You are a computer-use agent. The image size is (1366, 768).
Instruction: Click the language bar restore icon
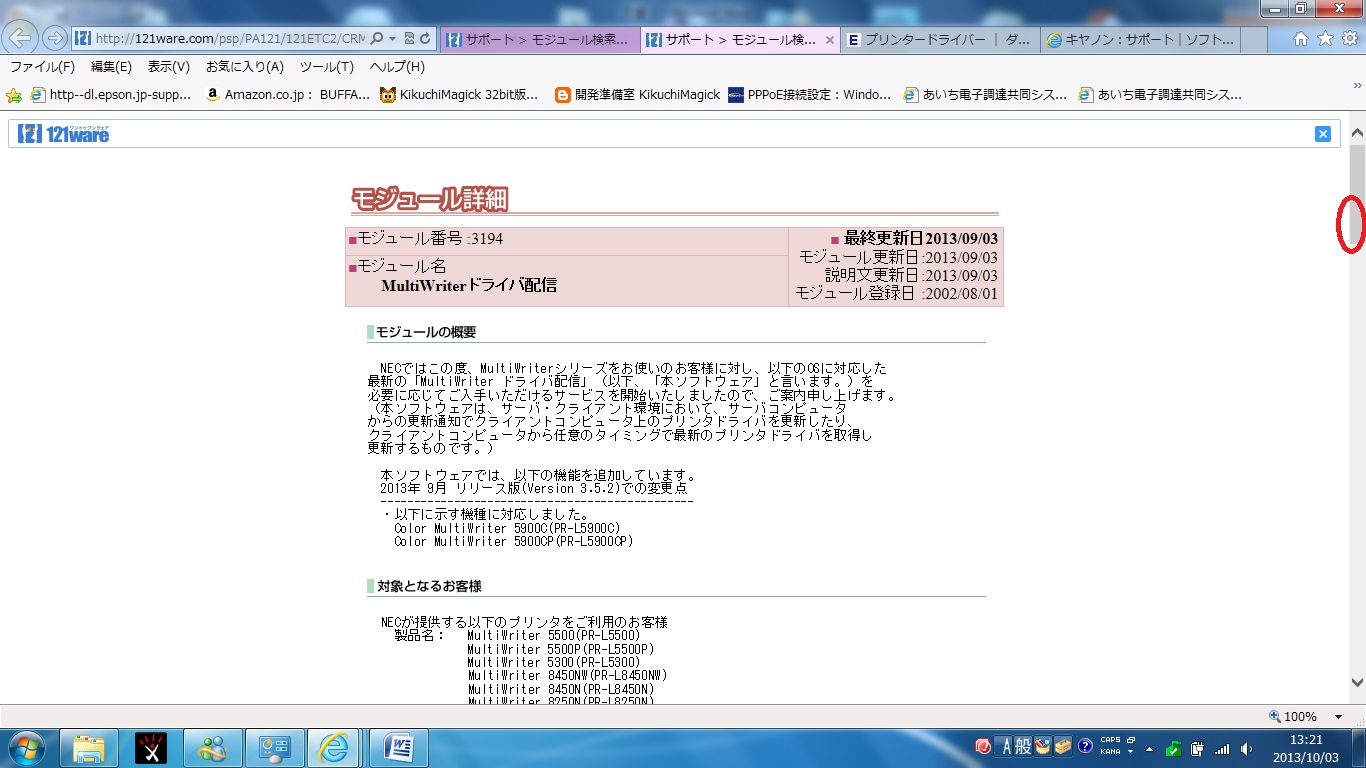1131,740
